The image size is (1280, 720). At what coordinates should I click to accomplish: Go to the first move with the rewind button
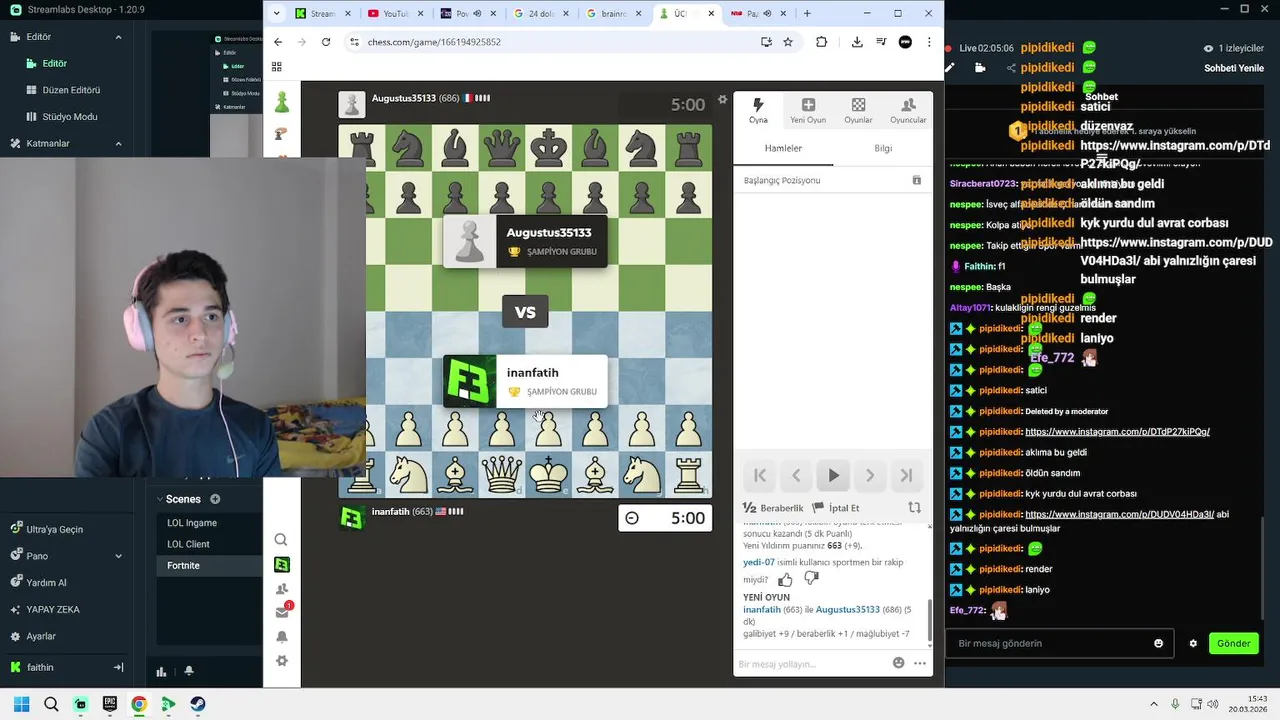click(760, 476)
